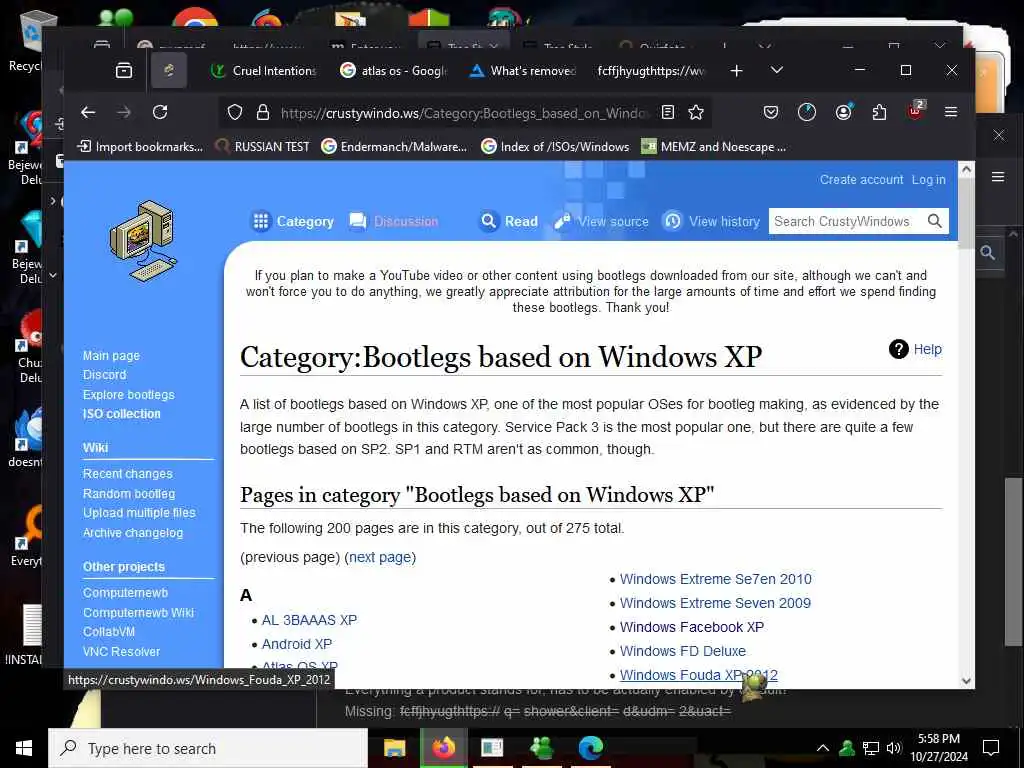Click the Create account link
This screenshot has height=768, width=1024.
pyautogui.click(x=861, y=180)
